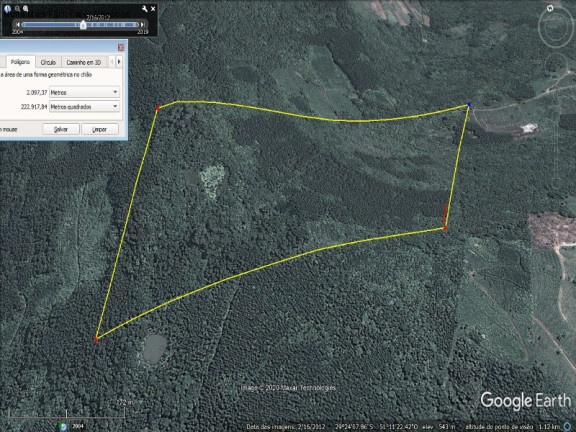576x432 pixels.
Task: Click the perimeter value 2.097,37
Action: point(37,93)
